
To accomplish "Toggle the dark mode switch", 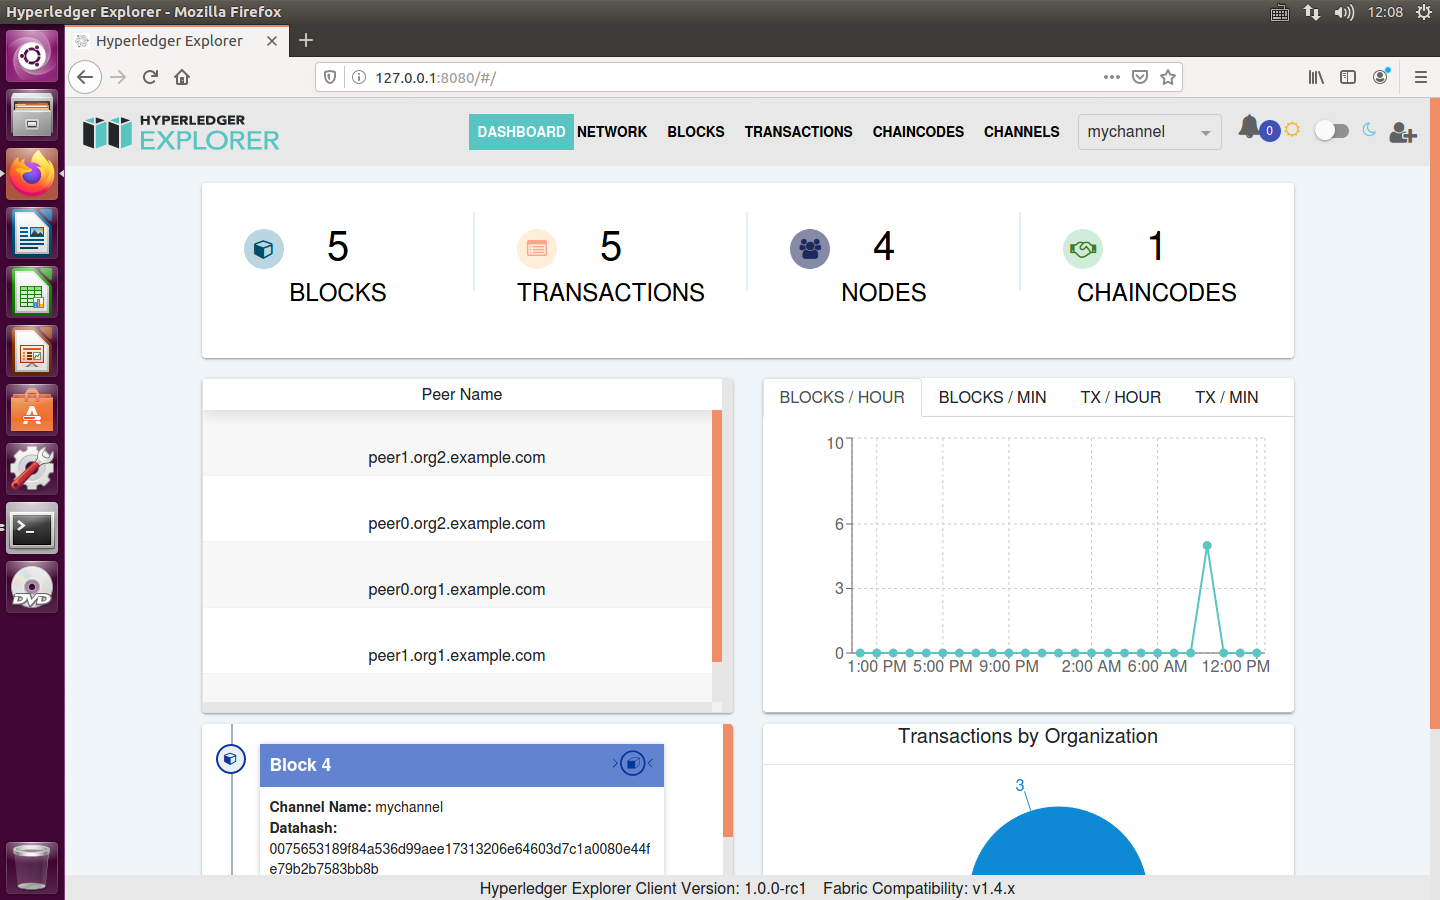I will [1332, 130].
